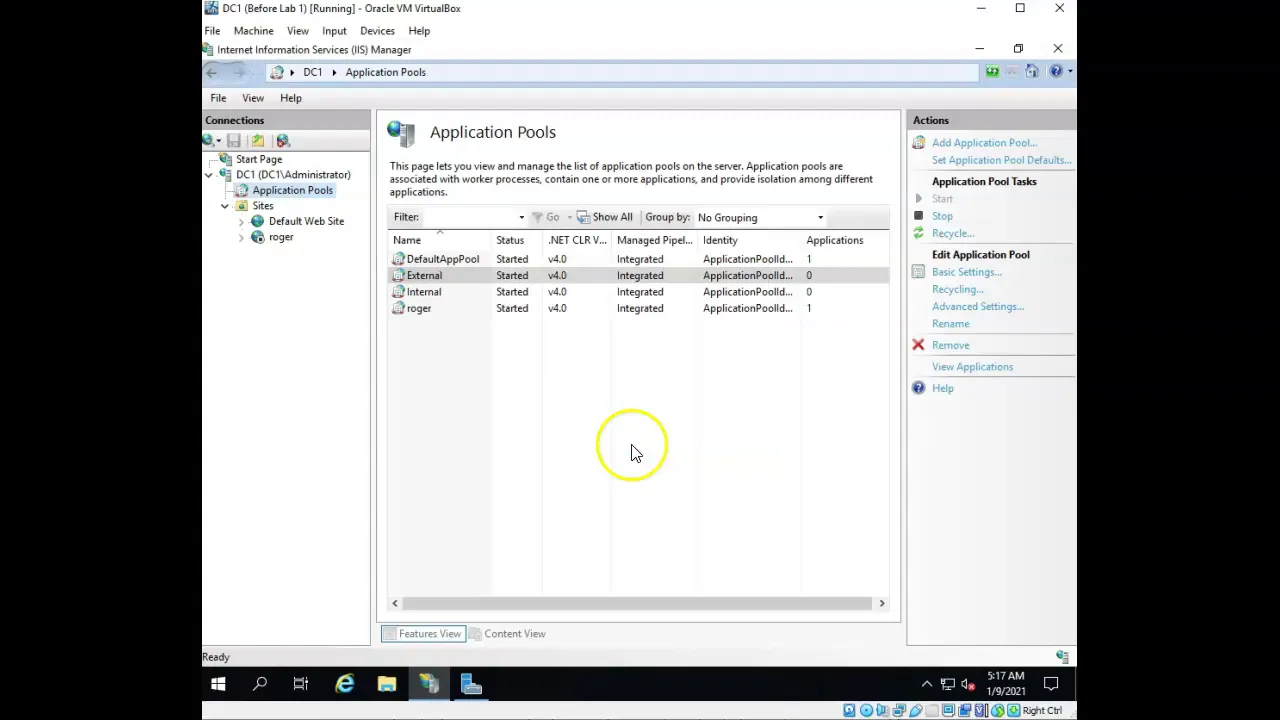The height and width of the screenshot is (720, 1280).
Task: Click Show All filter button
Action: click(x=605, y=217)
